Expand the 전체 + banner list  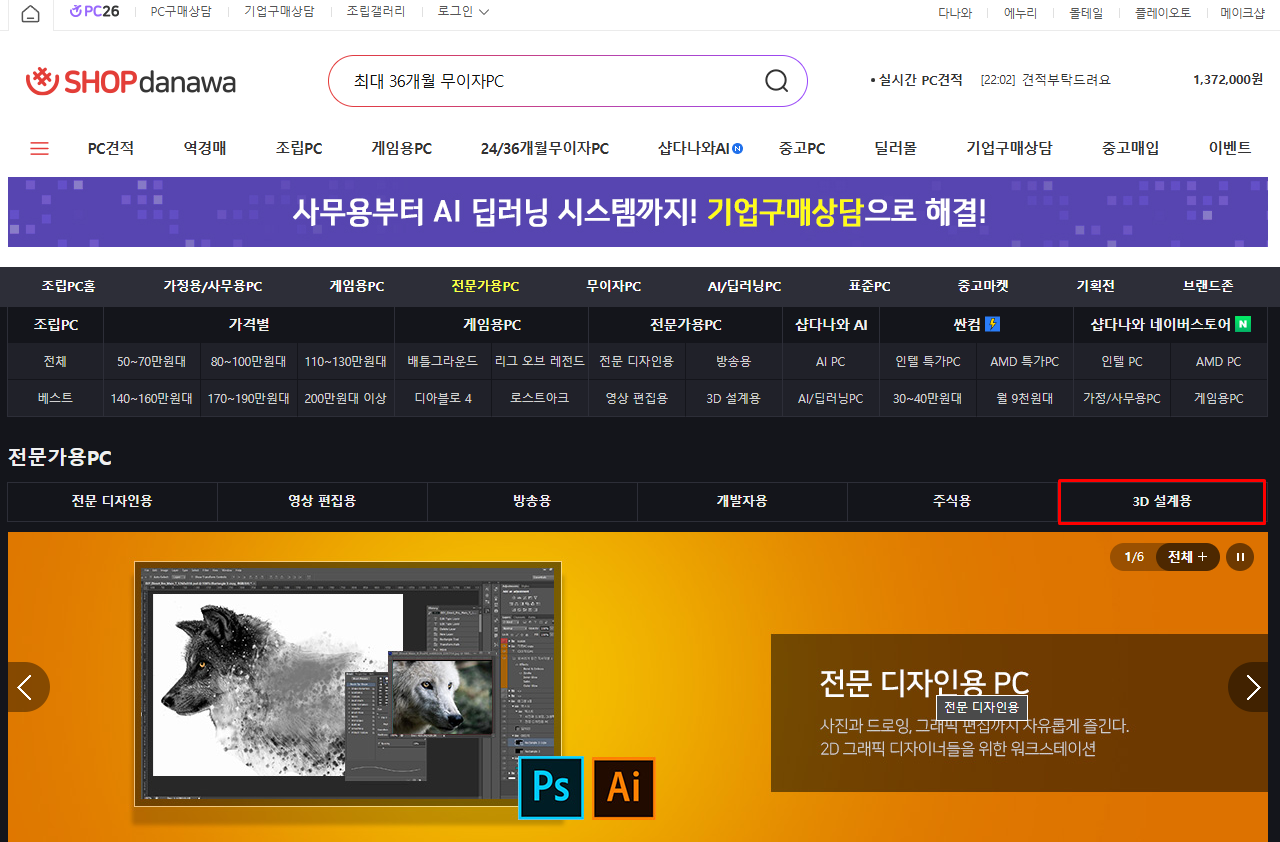(x=1188, y=557)
